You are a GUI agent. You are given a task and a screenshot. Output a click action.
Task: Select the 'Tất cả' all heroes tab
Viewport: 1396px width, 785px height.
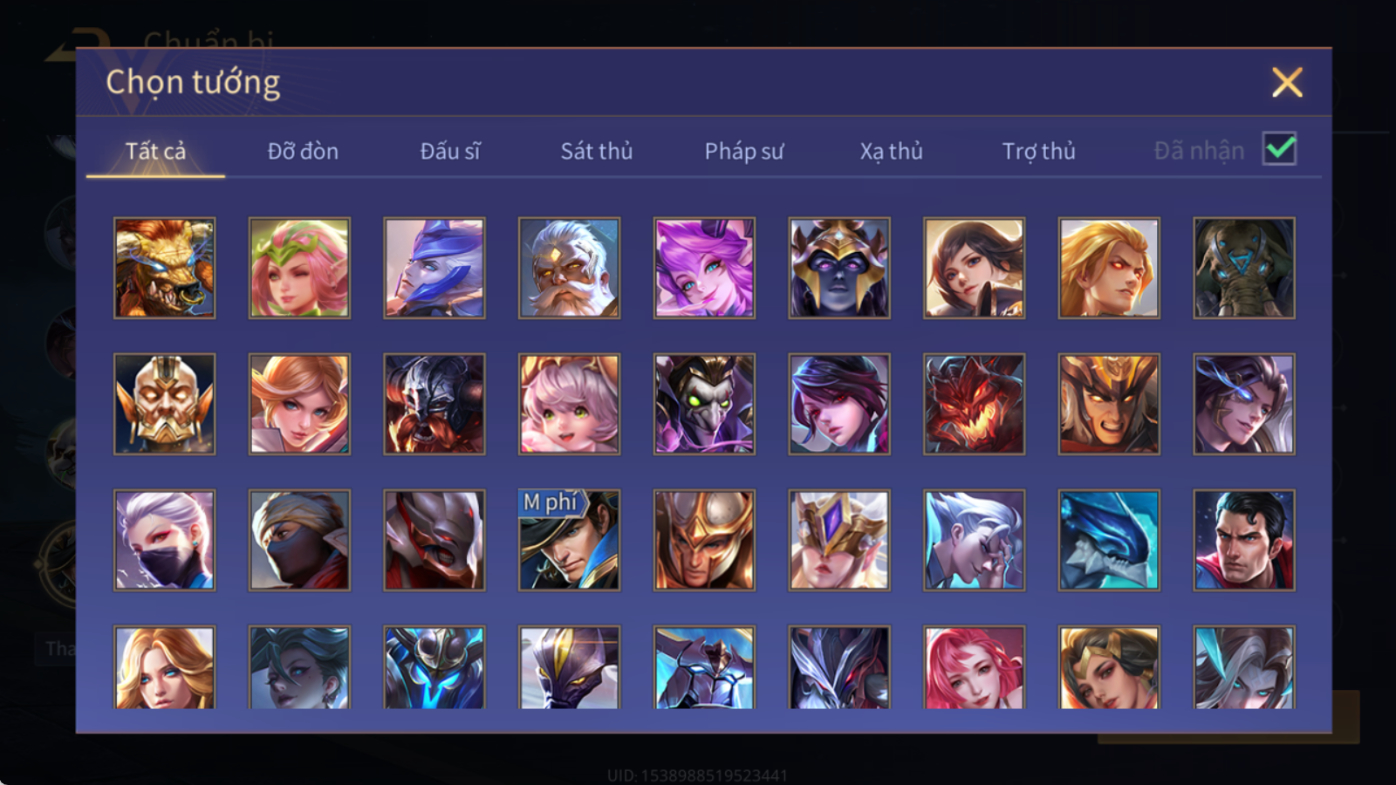tap(155, 151)
